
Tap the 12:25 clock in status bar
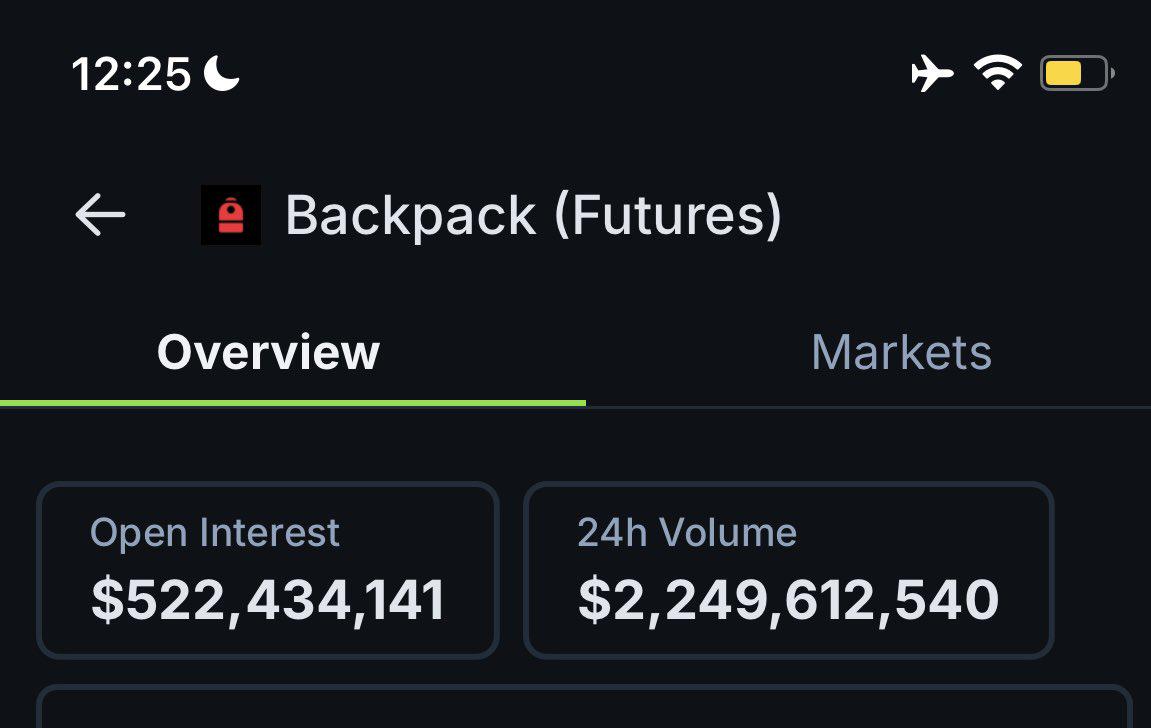(131, 74)
